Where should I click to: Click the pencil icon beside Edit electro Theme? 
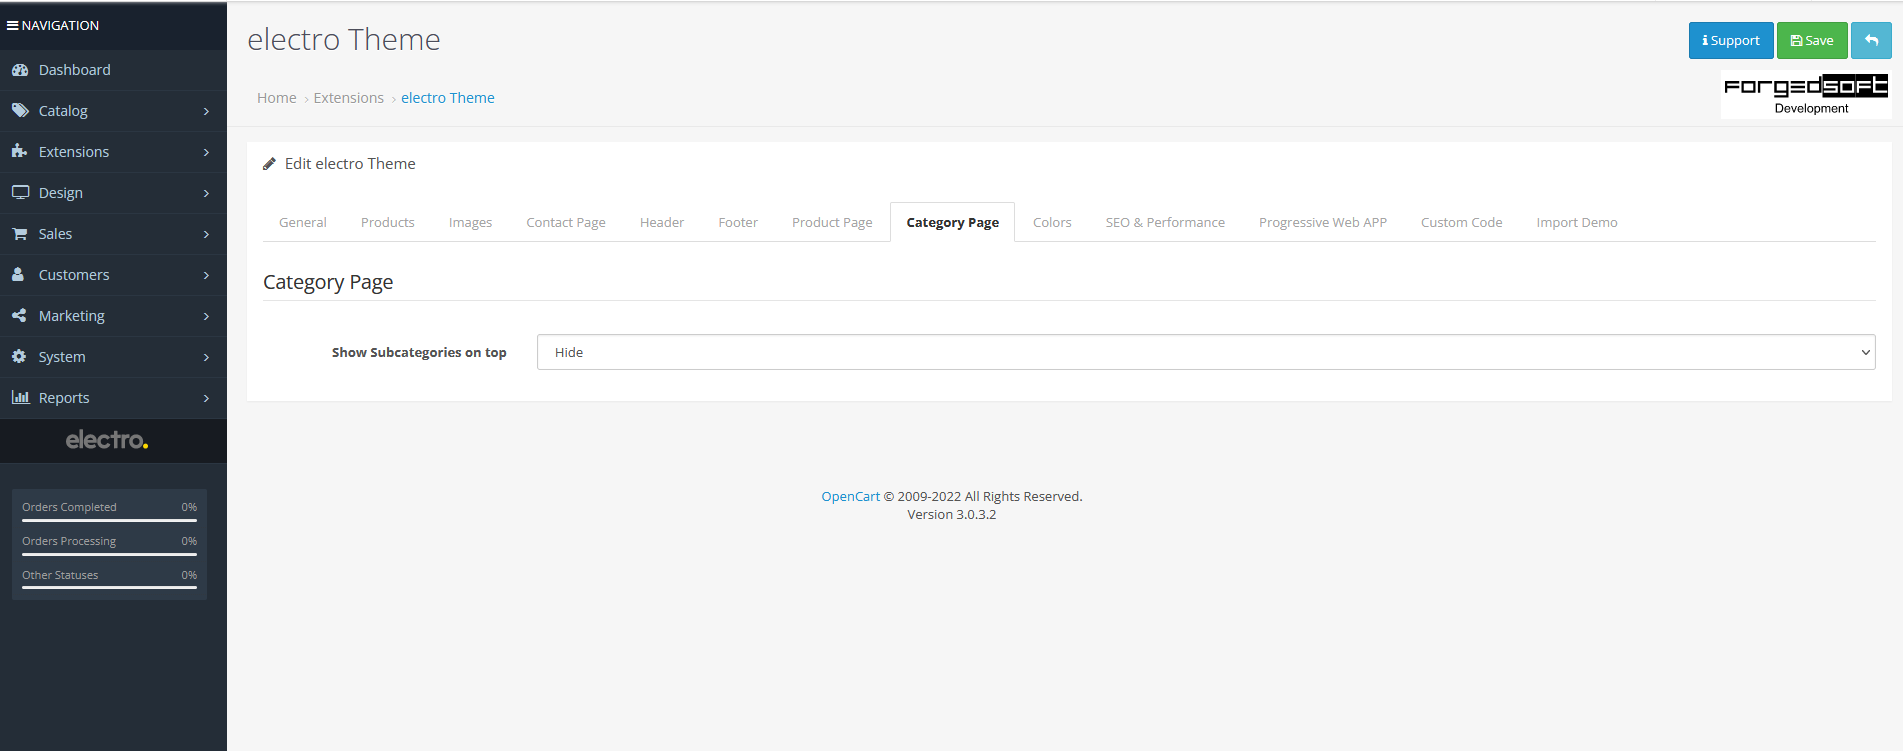coord(269,164)
